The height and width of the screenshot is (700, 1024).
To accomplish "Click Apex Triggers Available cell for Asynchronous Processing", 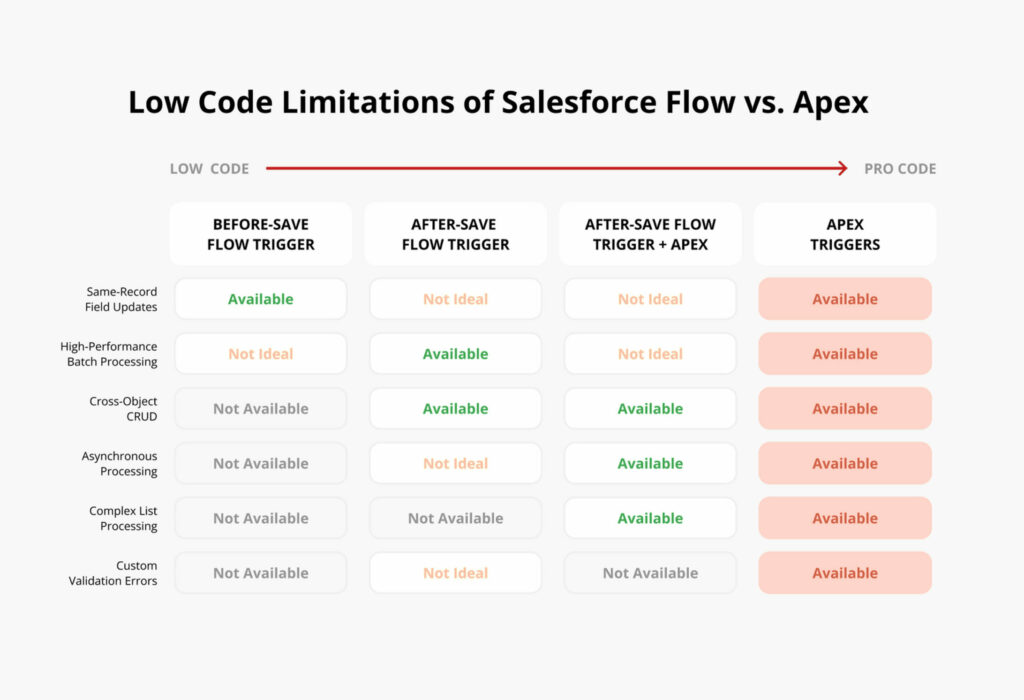I will coord(844,464).
